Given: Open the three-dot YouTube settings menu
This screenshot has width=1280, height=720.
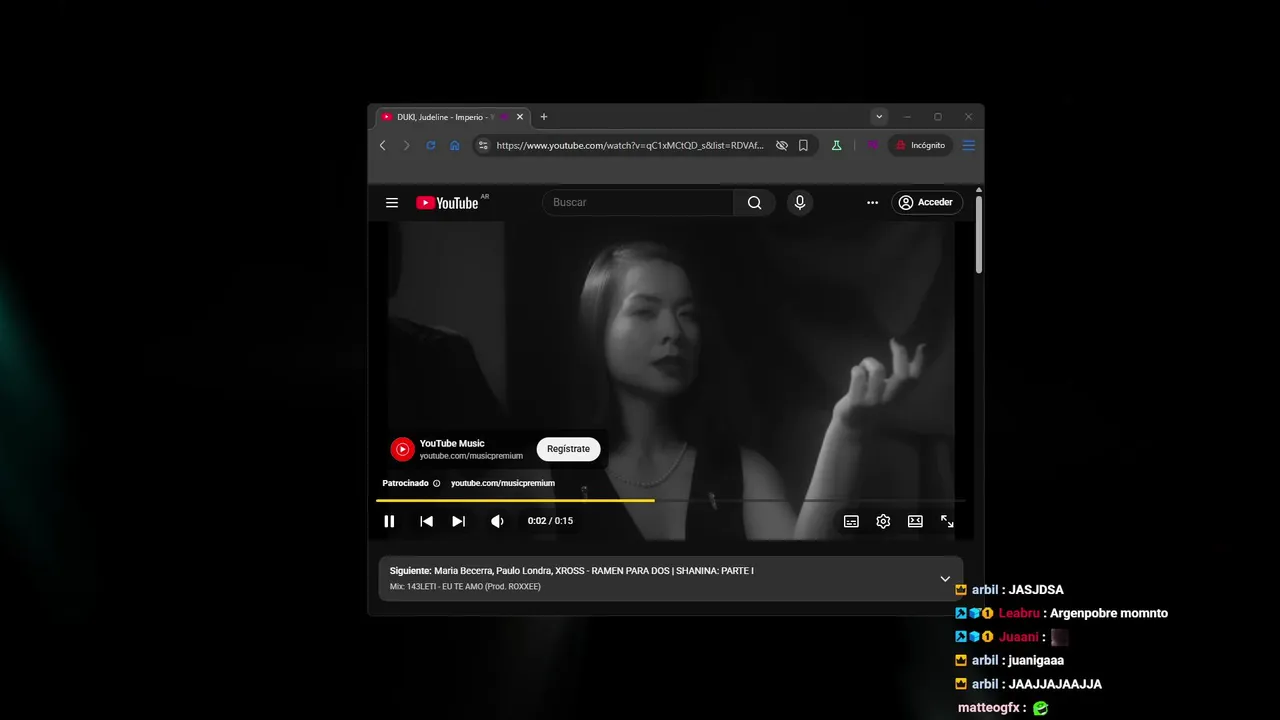Looking at the screenshot, I should coord(872,202).
